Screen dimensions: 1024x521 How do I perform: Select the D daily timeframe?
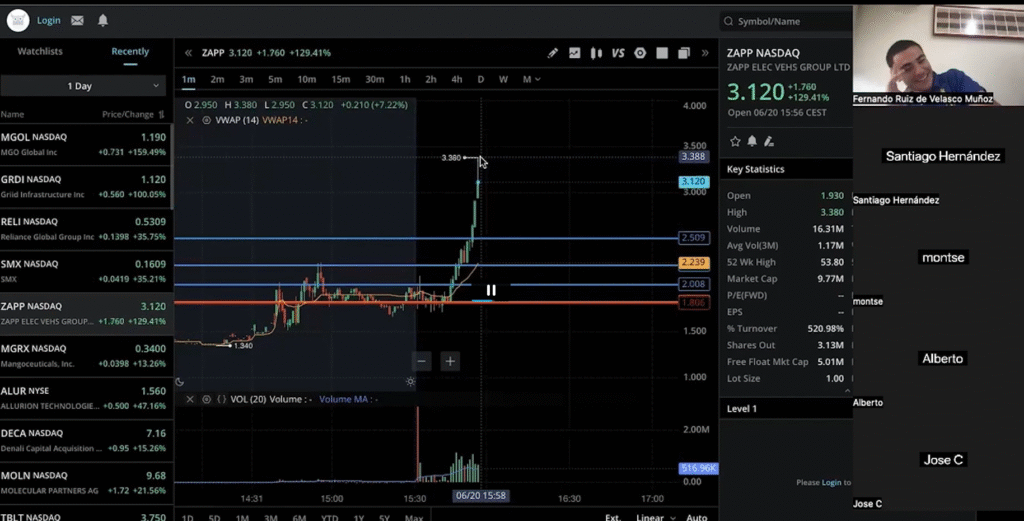[481, 79]
